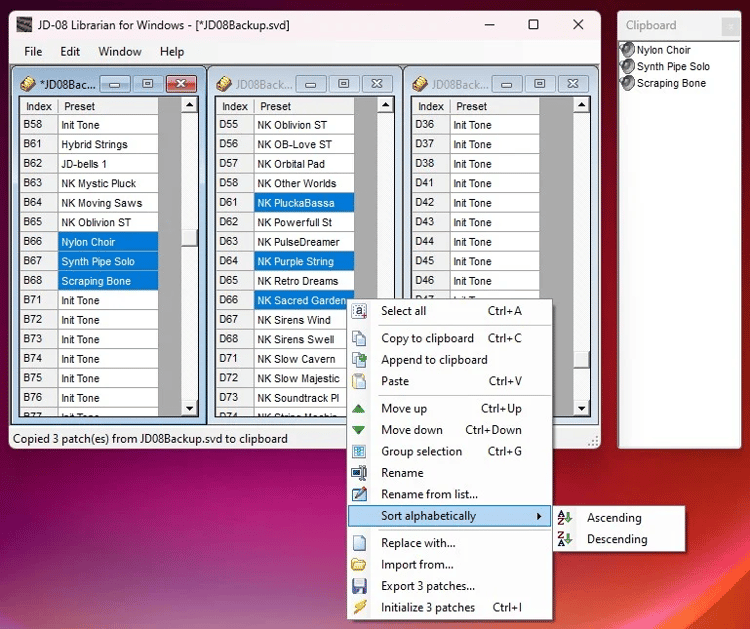This screenshot has width=750, height=629.
Task: Click the green Move down arrow icon
Action: click(358, 430)
